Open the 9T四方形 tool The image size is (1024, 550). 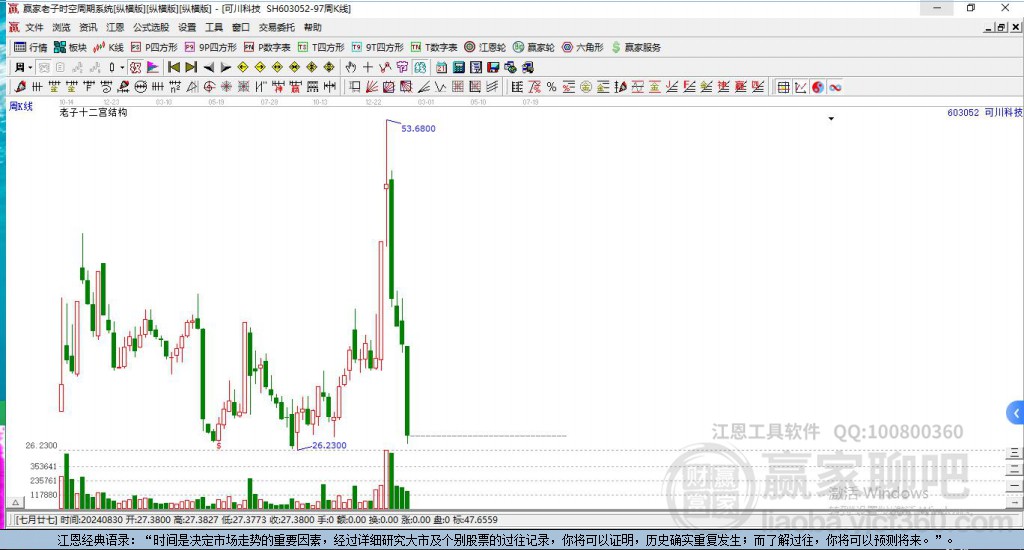click(x=377, y=47)
